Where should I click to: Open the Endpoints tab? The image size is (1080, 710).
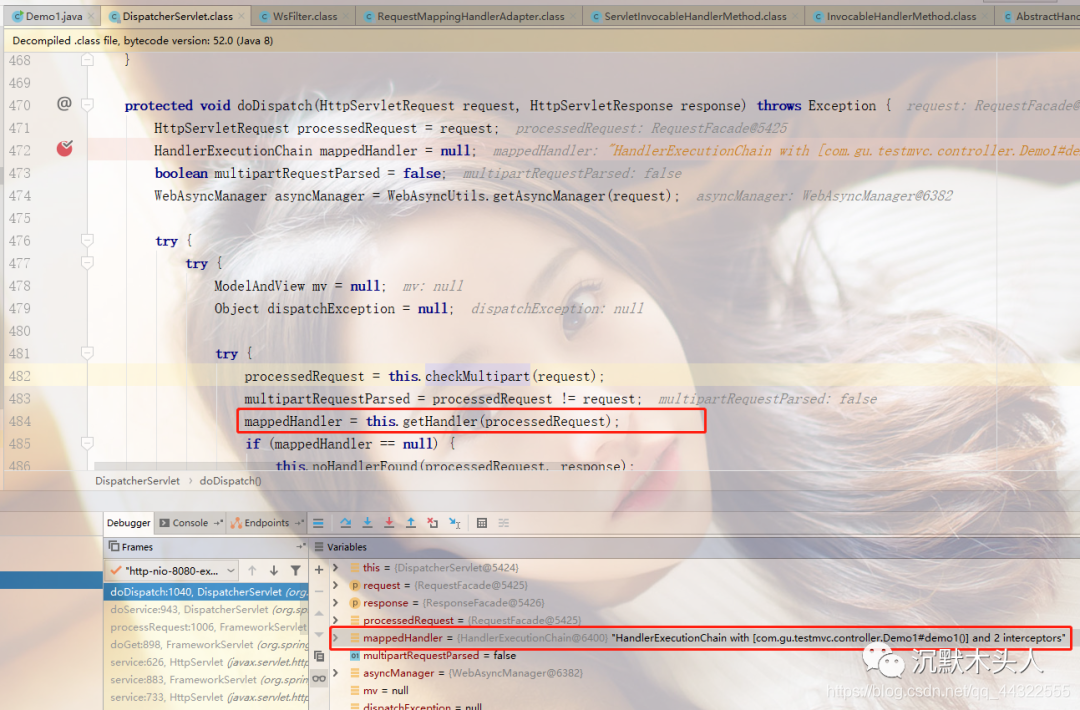click(x=266, y=523)
